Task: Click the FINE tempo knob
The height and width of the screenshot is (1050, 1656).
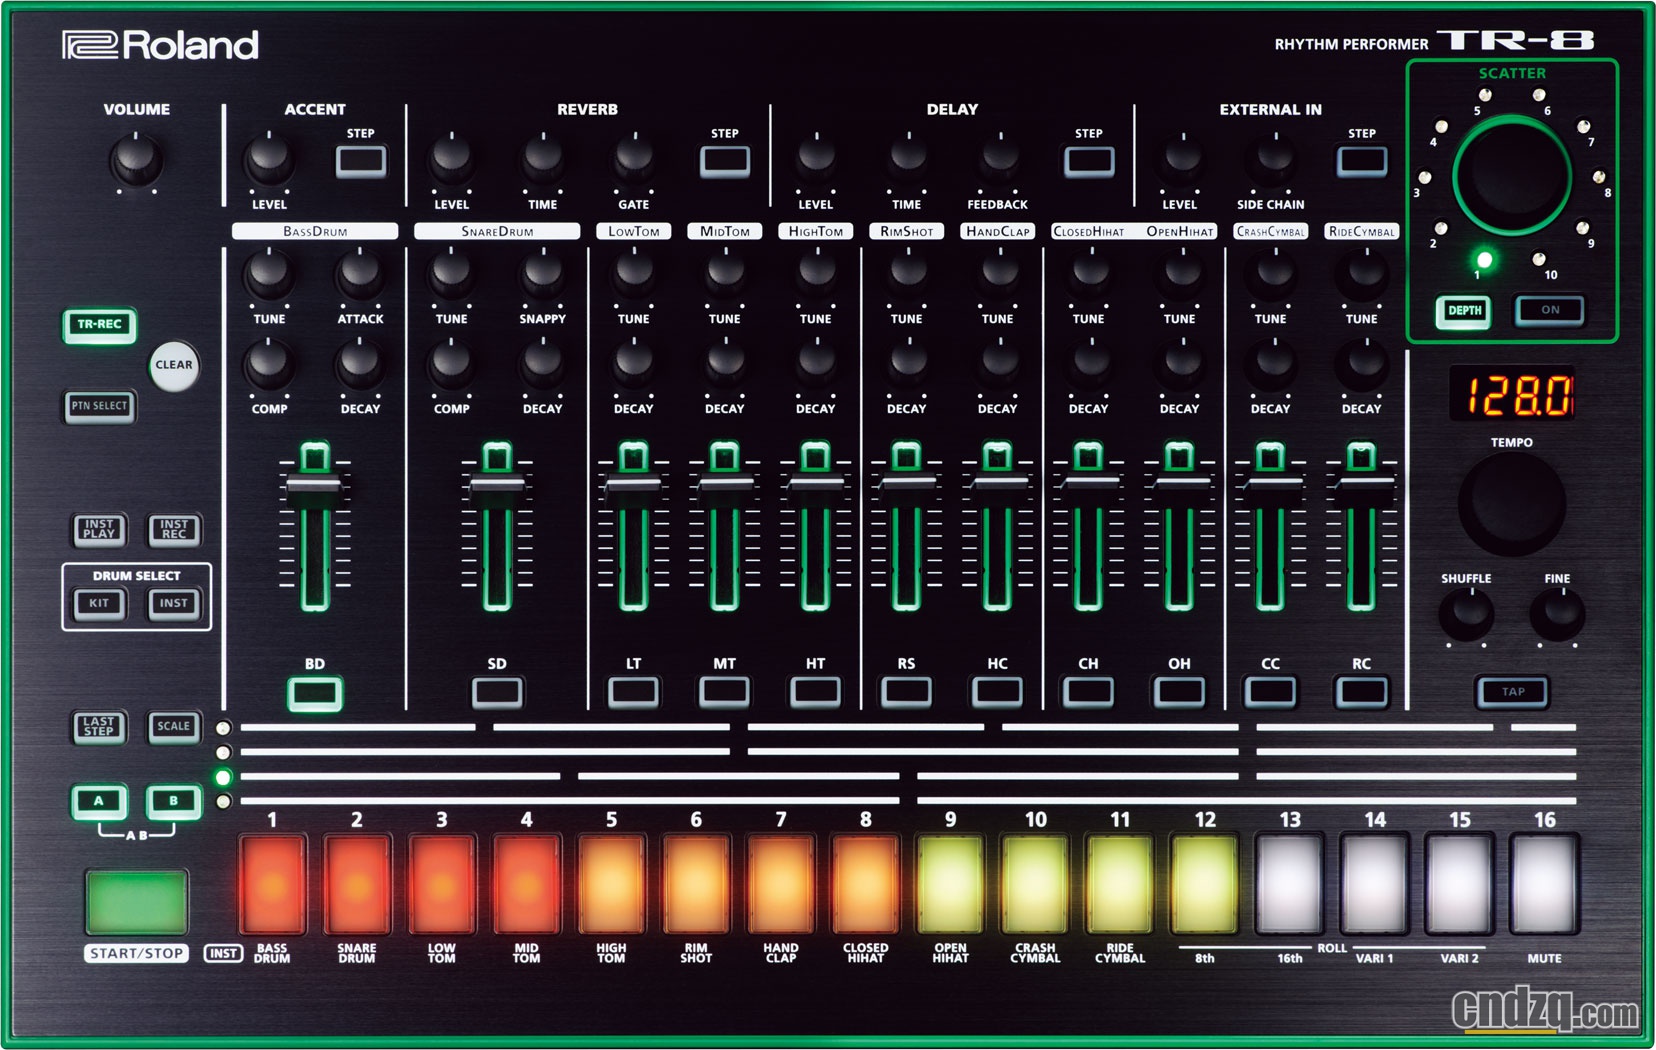Action: coord(1557,614)
